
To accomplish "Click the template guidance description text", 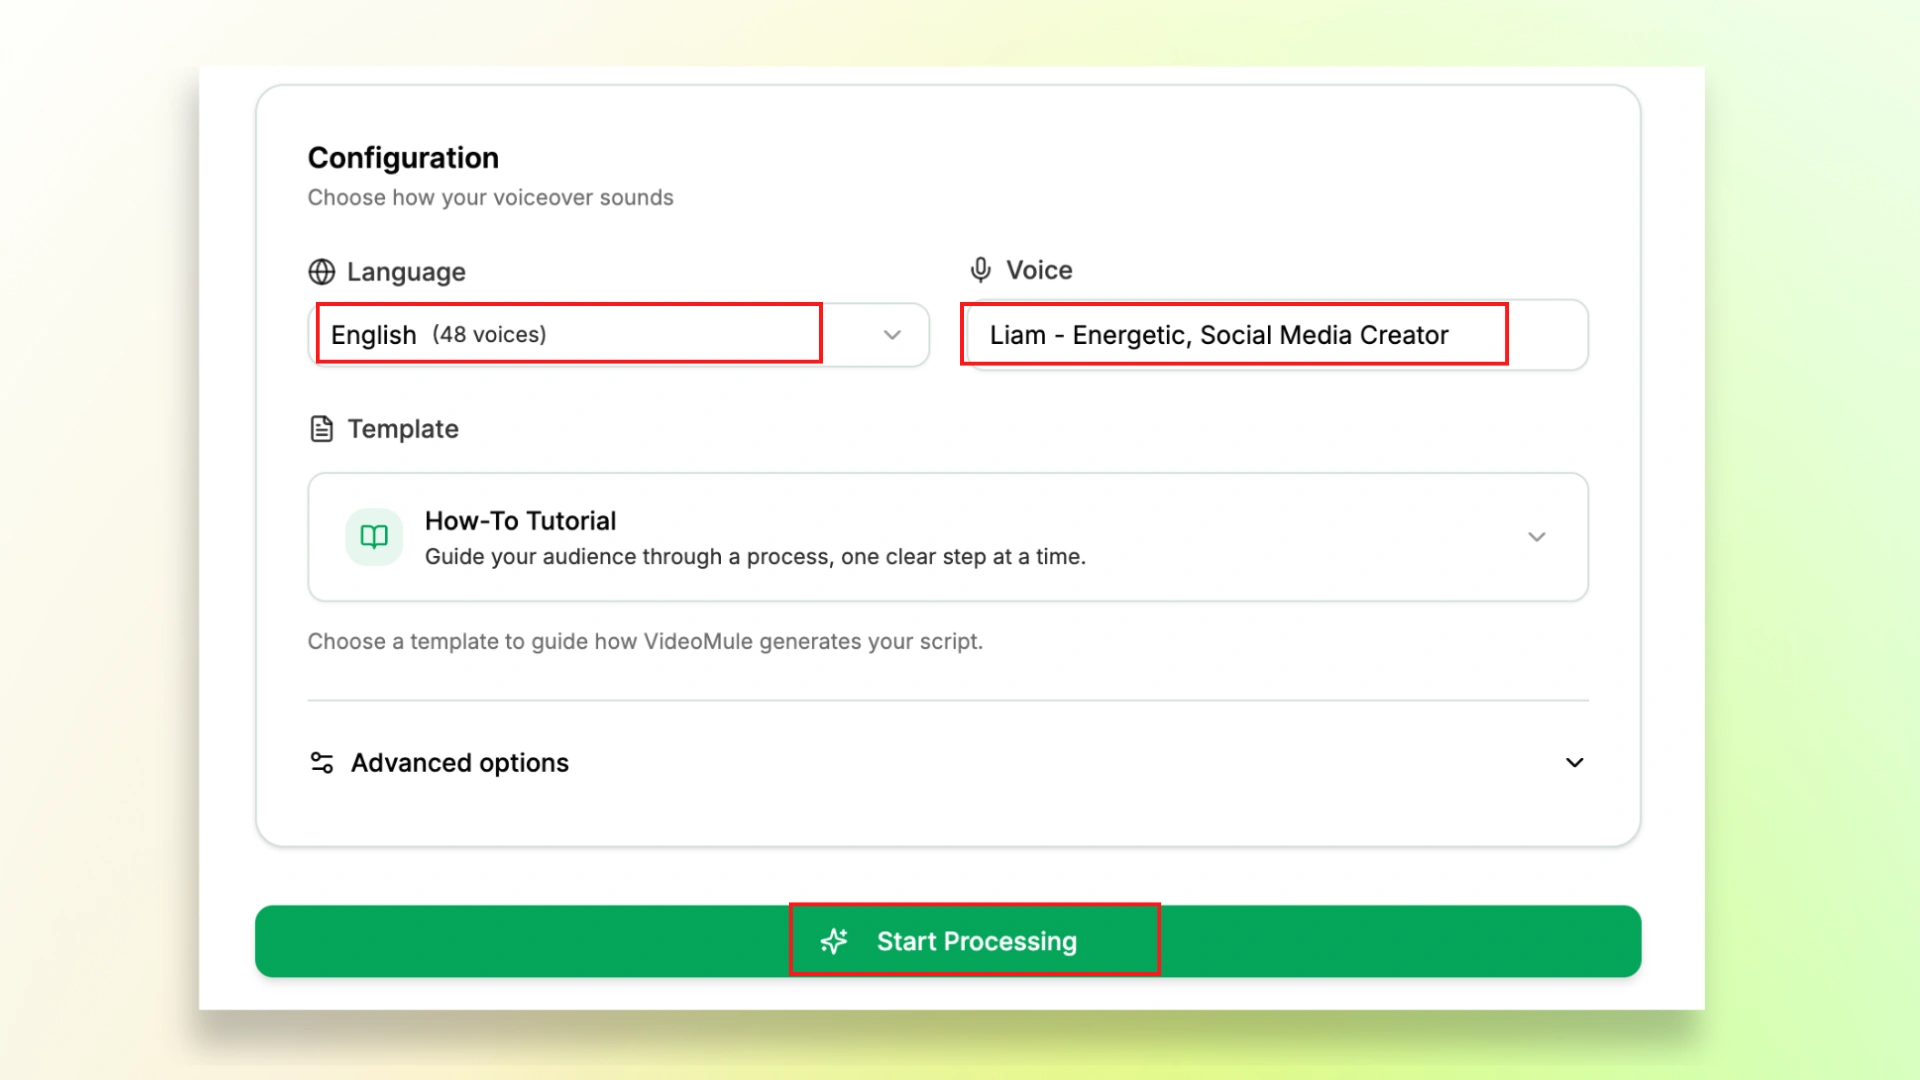I will click(645, 641).
